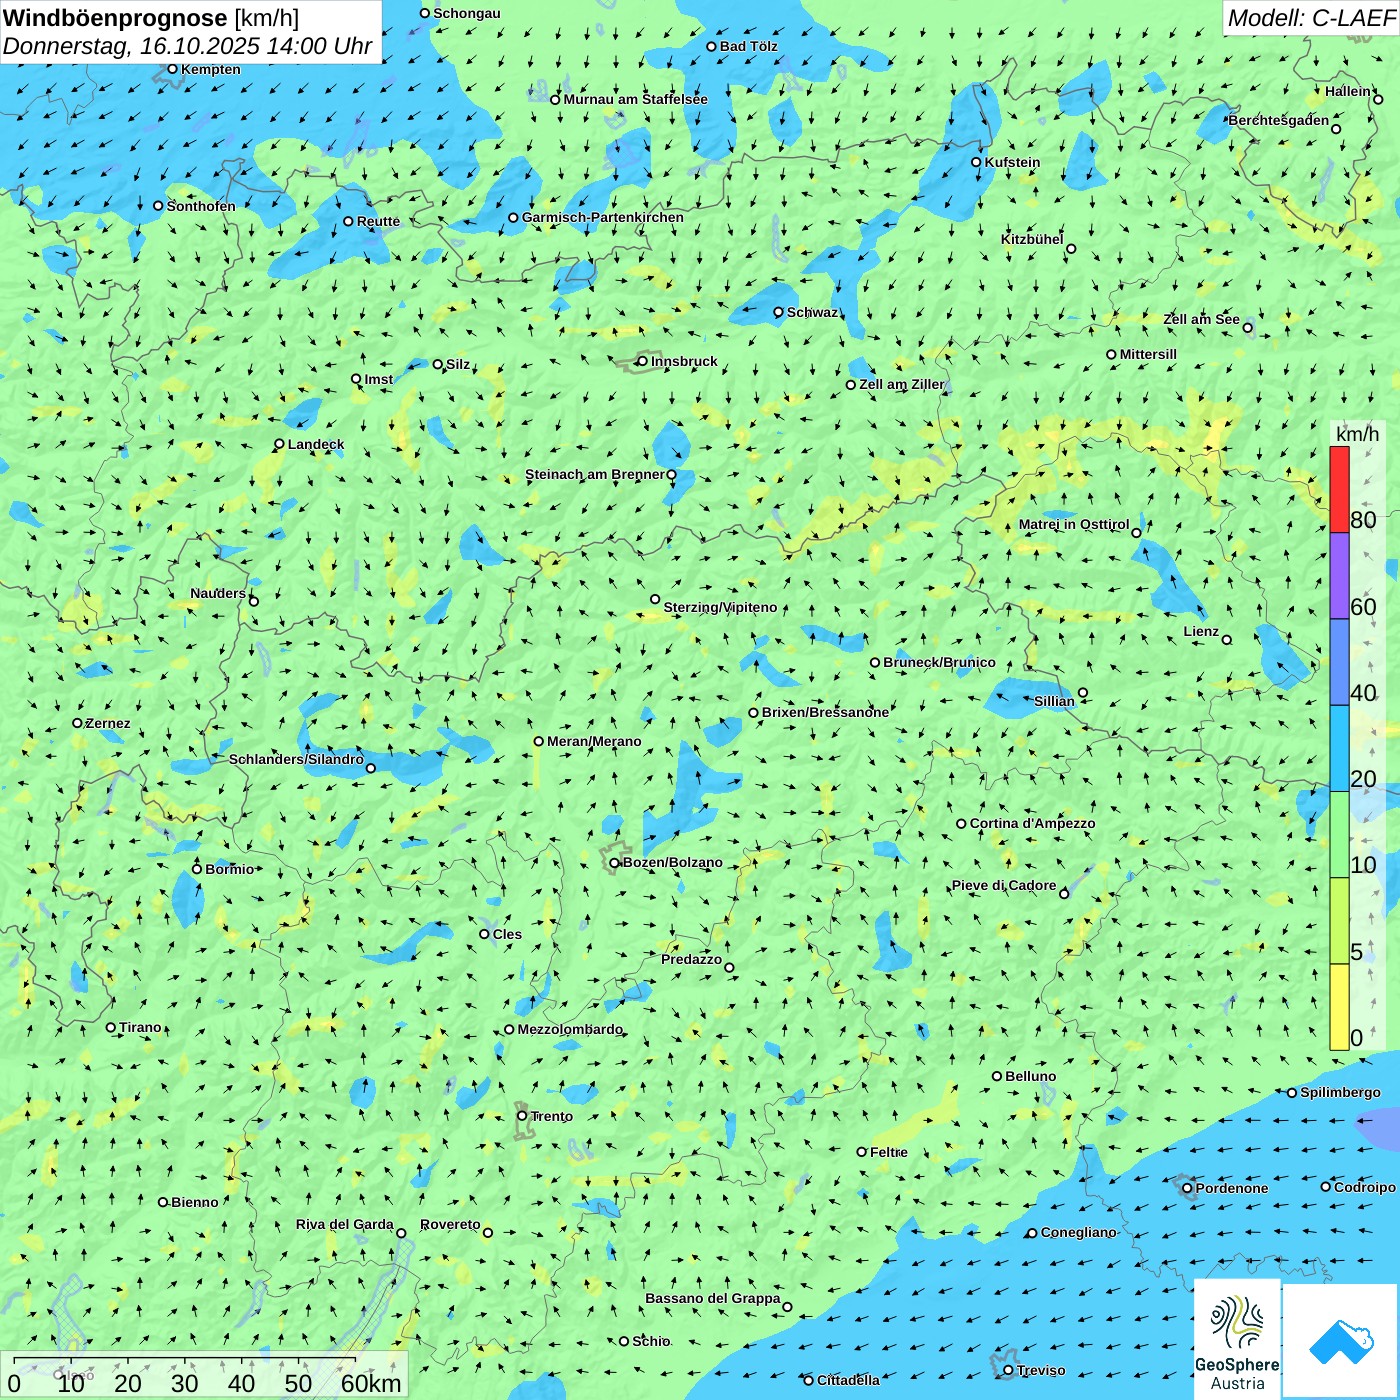Click the Pieve di Cadore label
Screen dimensions: 1400x1400
1004,885
